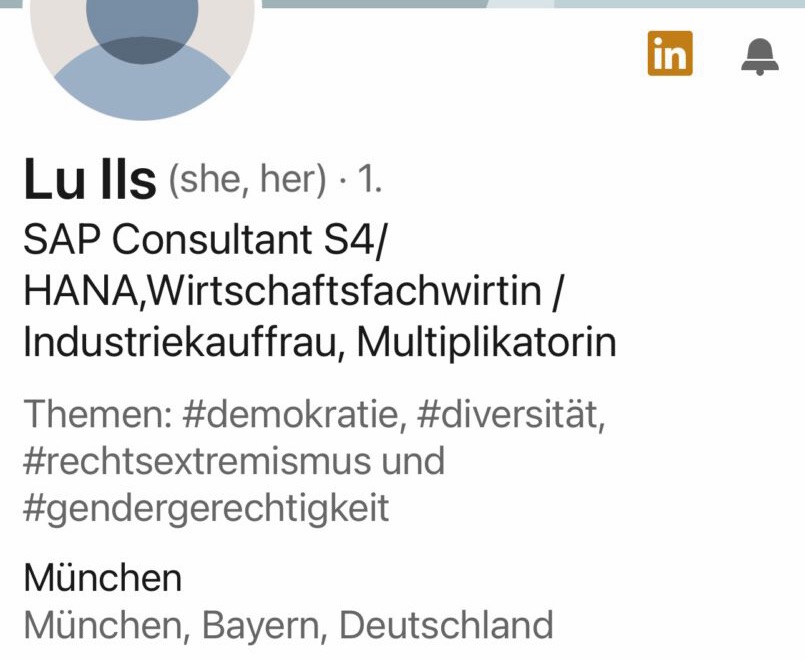Viewport: 805px width, 661px height.
Task: Tap the cover banner strip at top
Action: 530,4
